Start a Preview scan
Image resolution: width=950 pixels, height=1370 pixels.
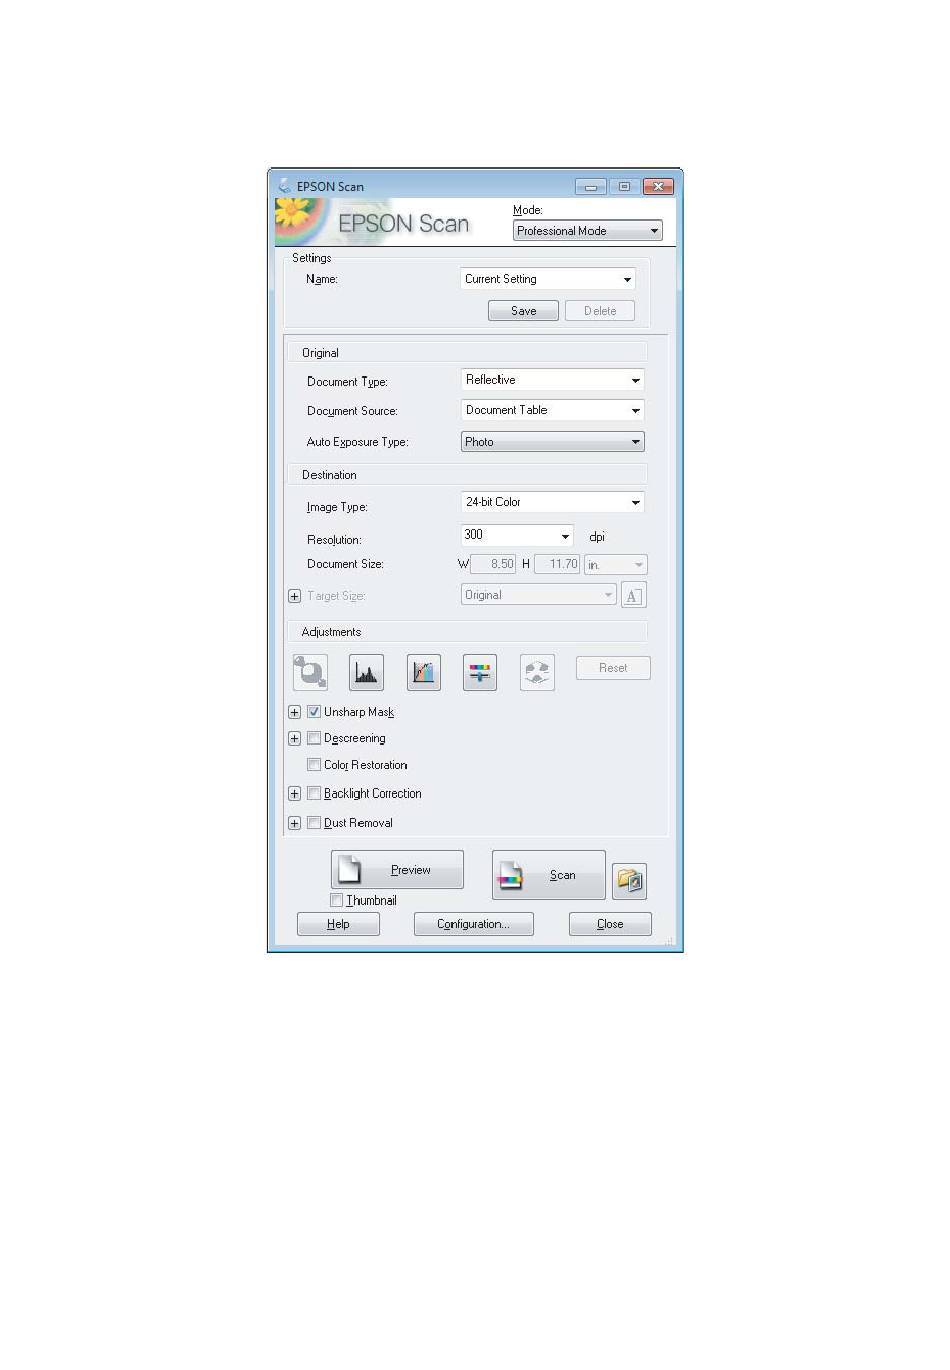(x=397, y=869)
